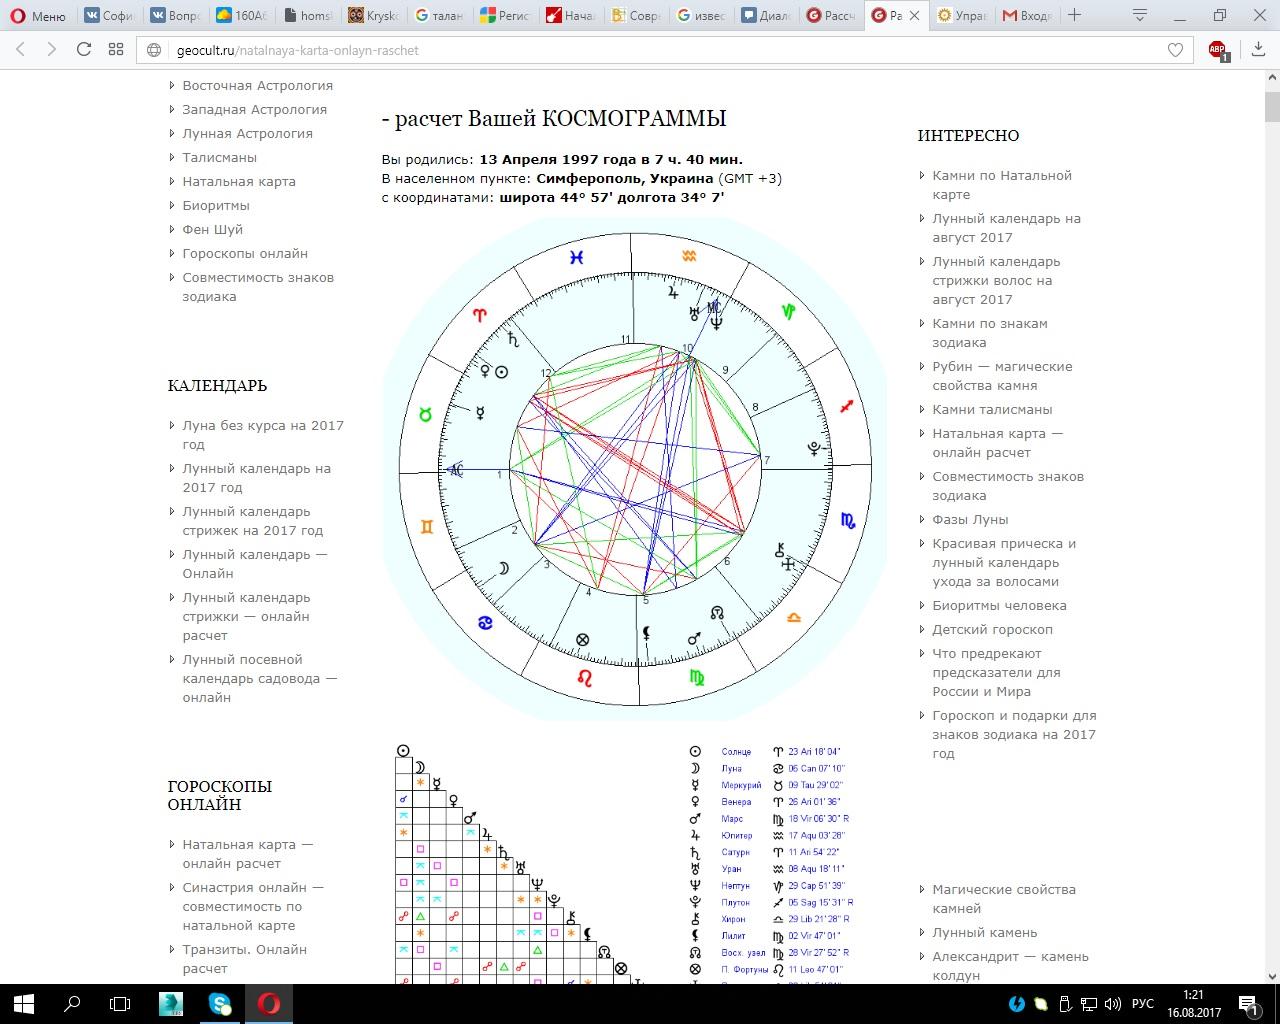Viewport: 1280px width, 1024px height.
Task: Click the address bar URL field
Action: pyautogui.click(x=650, y=50)
